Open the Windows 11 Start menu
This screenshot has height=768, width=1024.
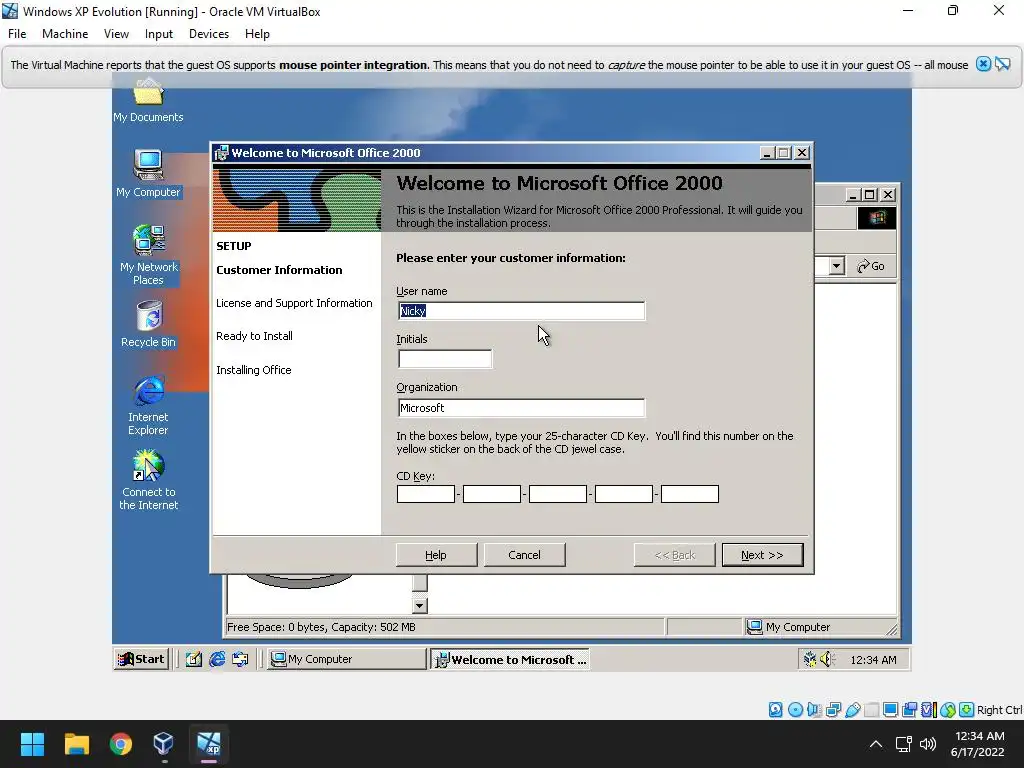(32, 744)
